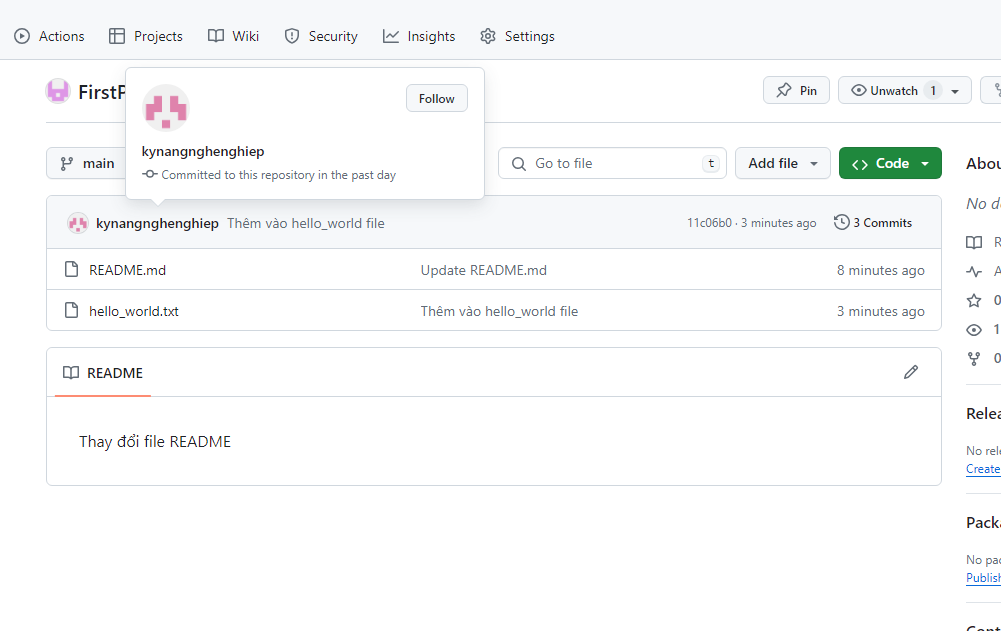Click the pencil icon to edit README
This screenshot has width=1001, height=631.
pos(910,372)
